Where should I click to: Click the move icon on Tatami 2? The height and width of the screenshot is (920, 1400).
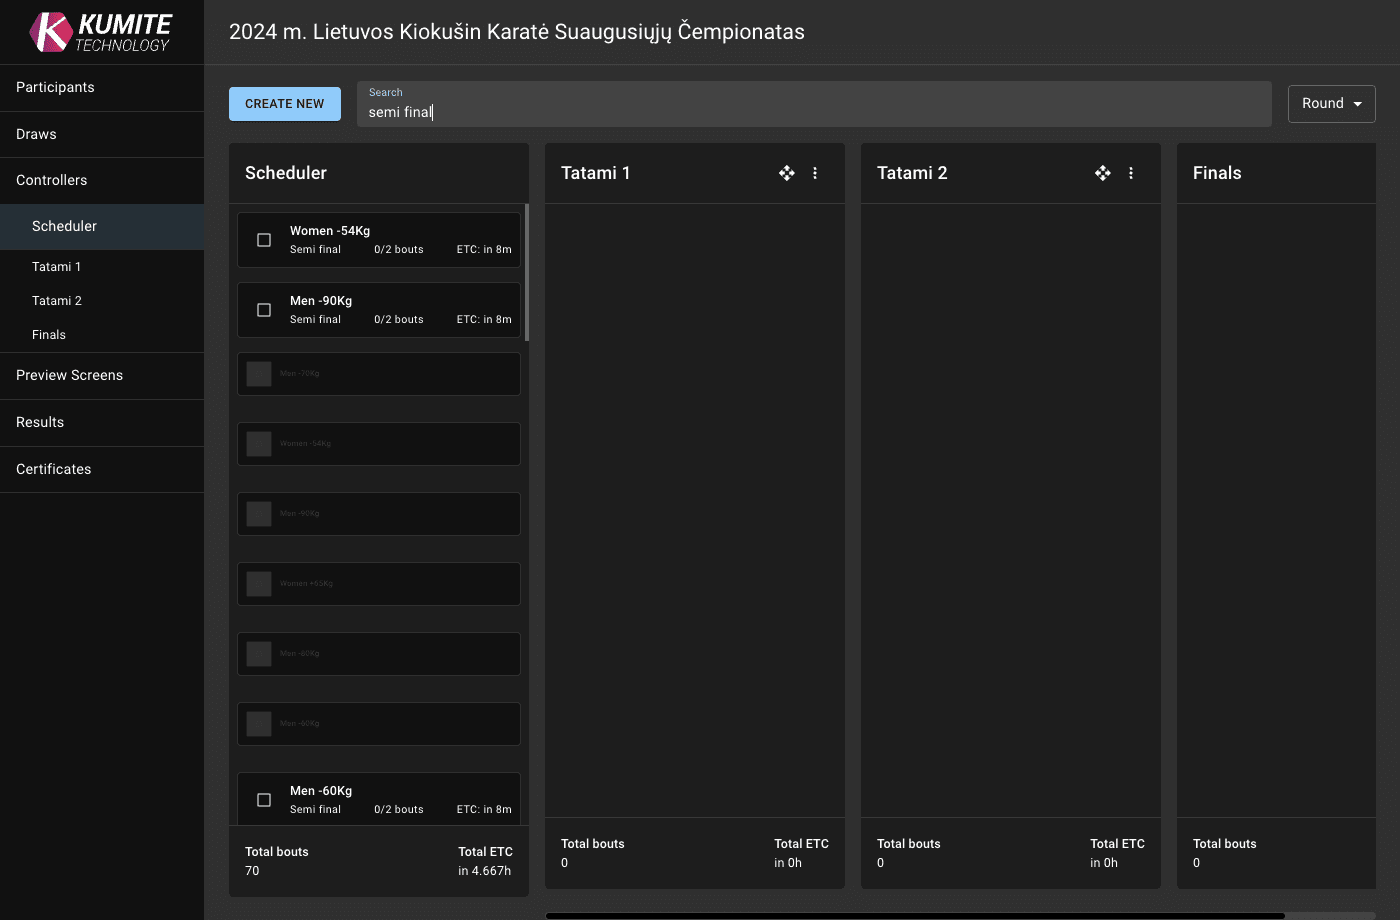point(1103,173)
